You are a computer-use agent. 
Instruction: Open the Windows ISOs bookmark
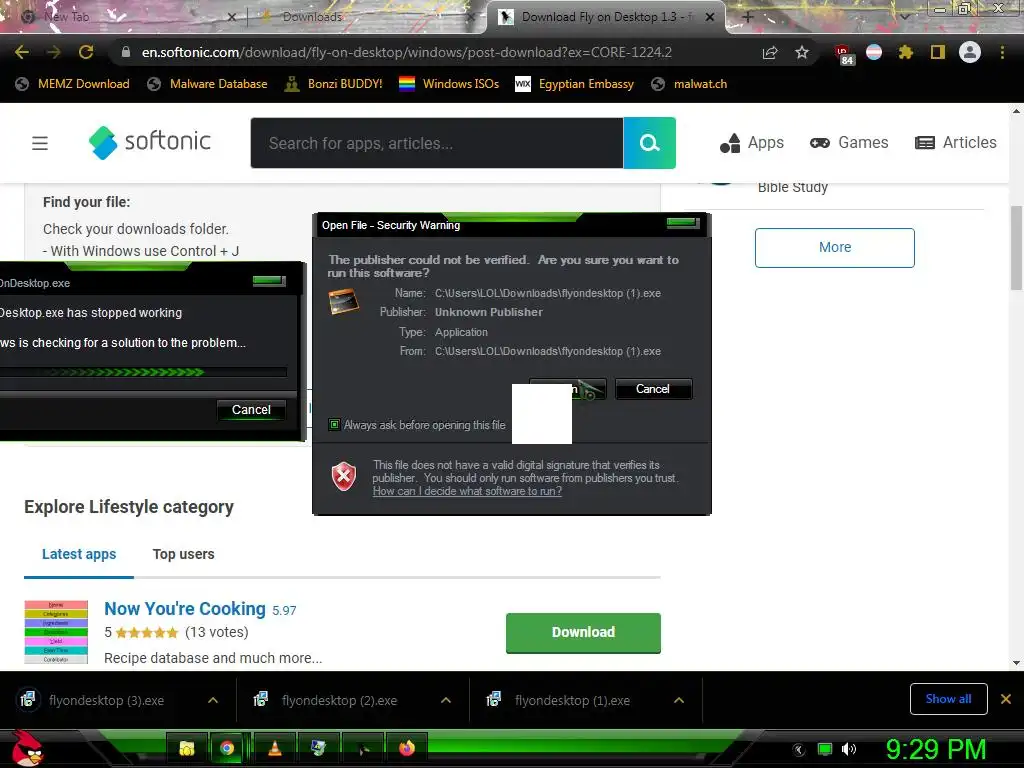click(449, 84)
